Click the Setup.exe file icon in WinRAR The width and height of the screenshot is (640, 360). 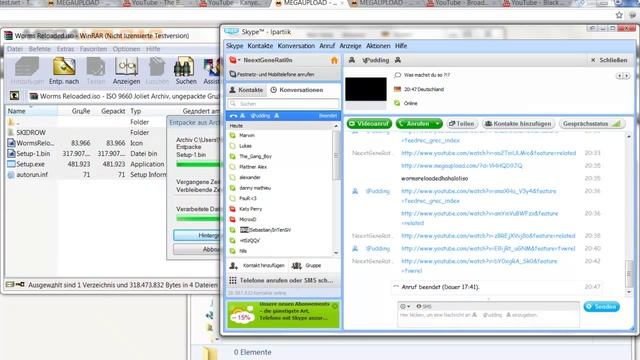(11, 164)
